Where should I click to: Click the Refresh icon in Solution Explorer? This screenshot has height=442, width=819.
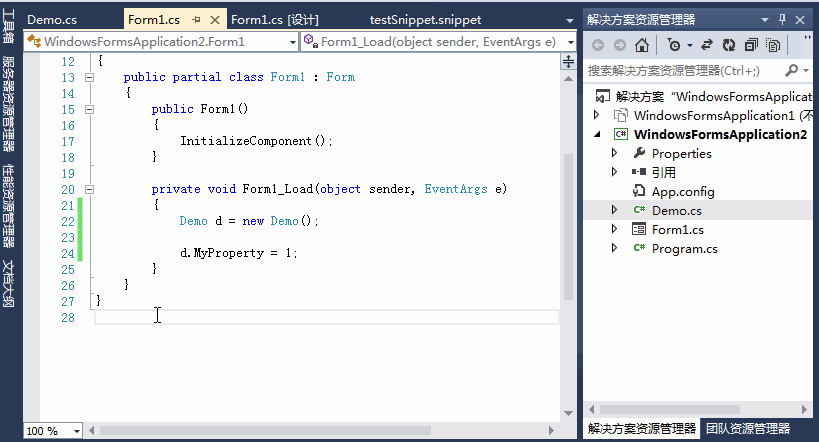[727, 45]
